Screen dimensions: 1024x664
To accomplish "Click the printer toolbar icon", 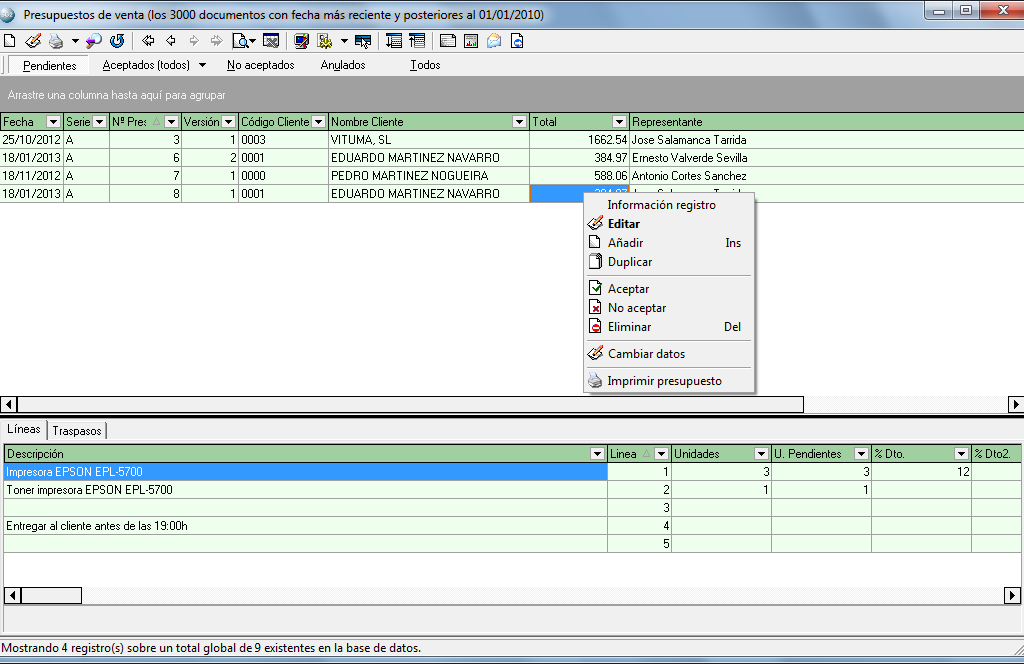I will tap(57, 41).
